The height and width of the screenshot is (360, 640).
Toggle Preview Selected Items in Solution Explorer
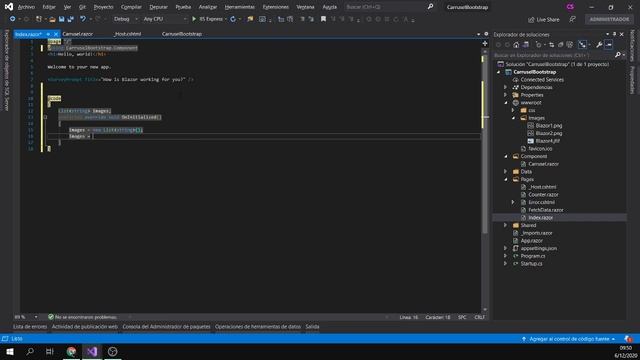[609, 45]
